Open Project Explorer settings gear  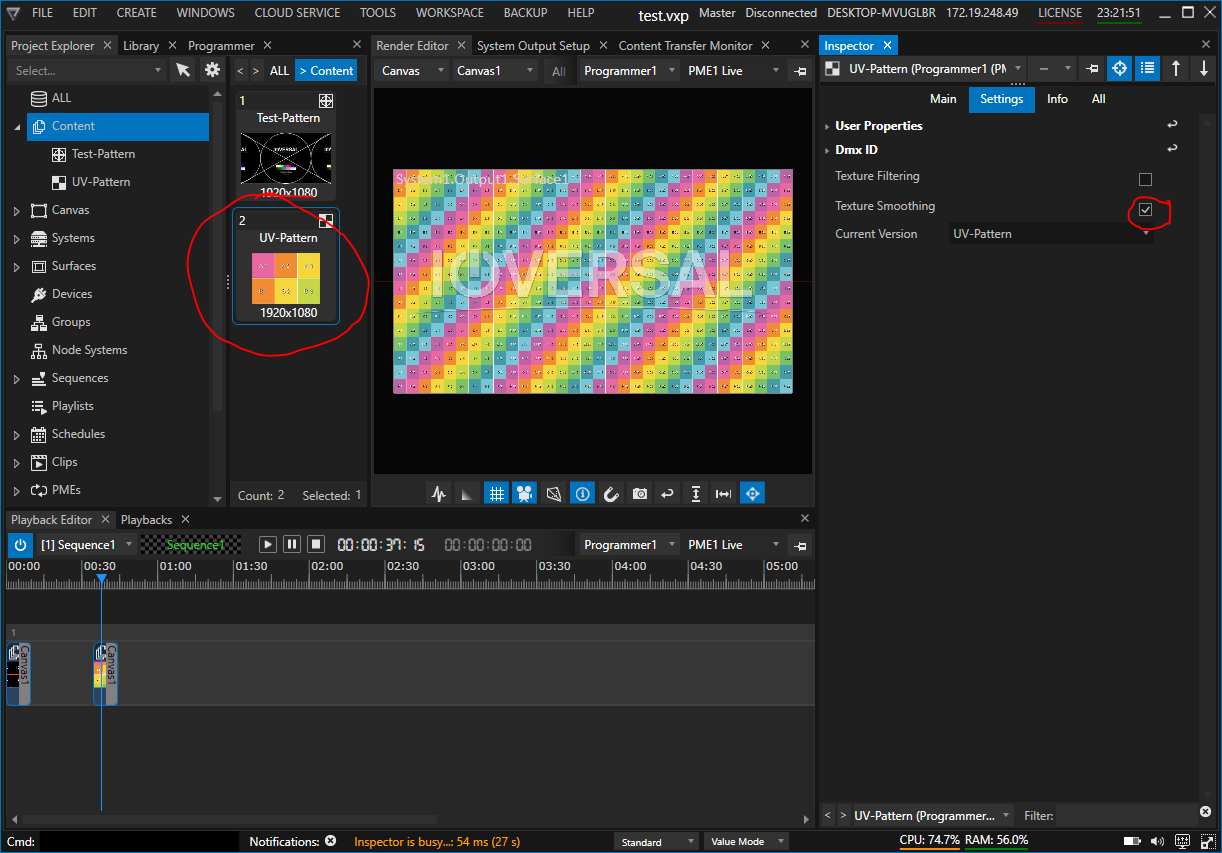pos(212,70)
